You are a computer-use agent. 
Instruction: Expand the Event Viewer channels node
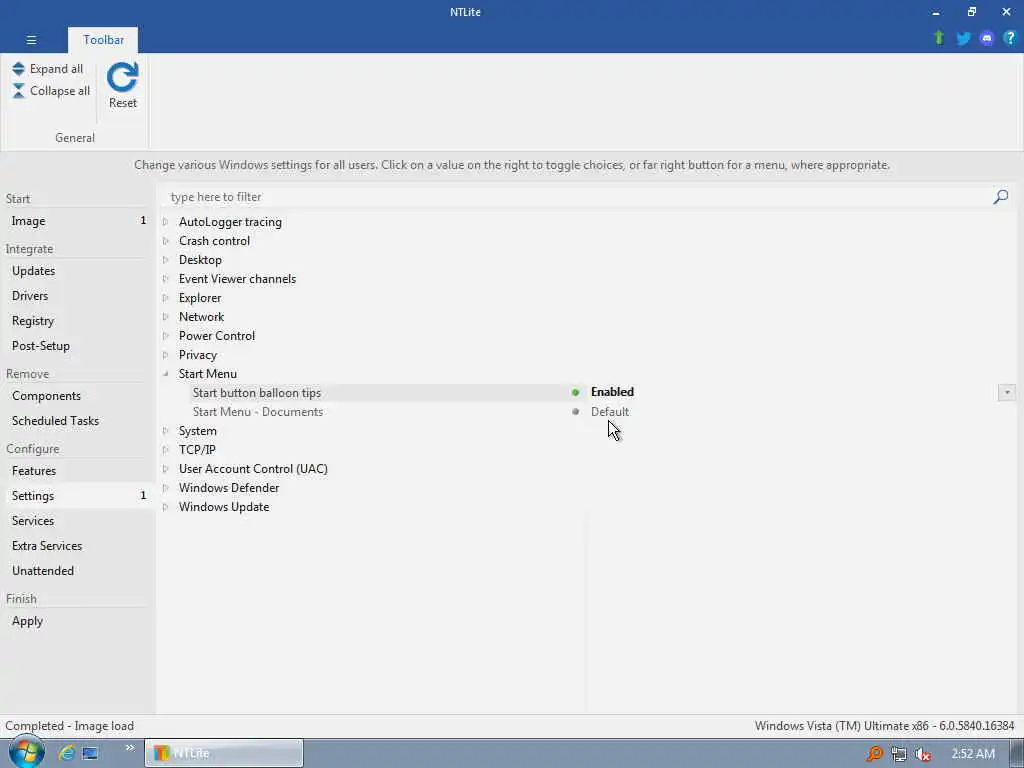[165, 279]
